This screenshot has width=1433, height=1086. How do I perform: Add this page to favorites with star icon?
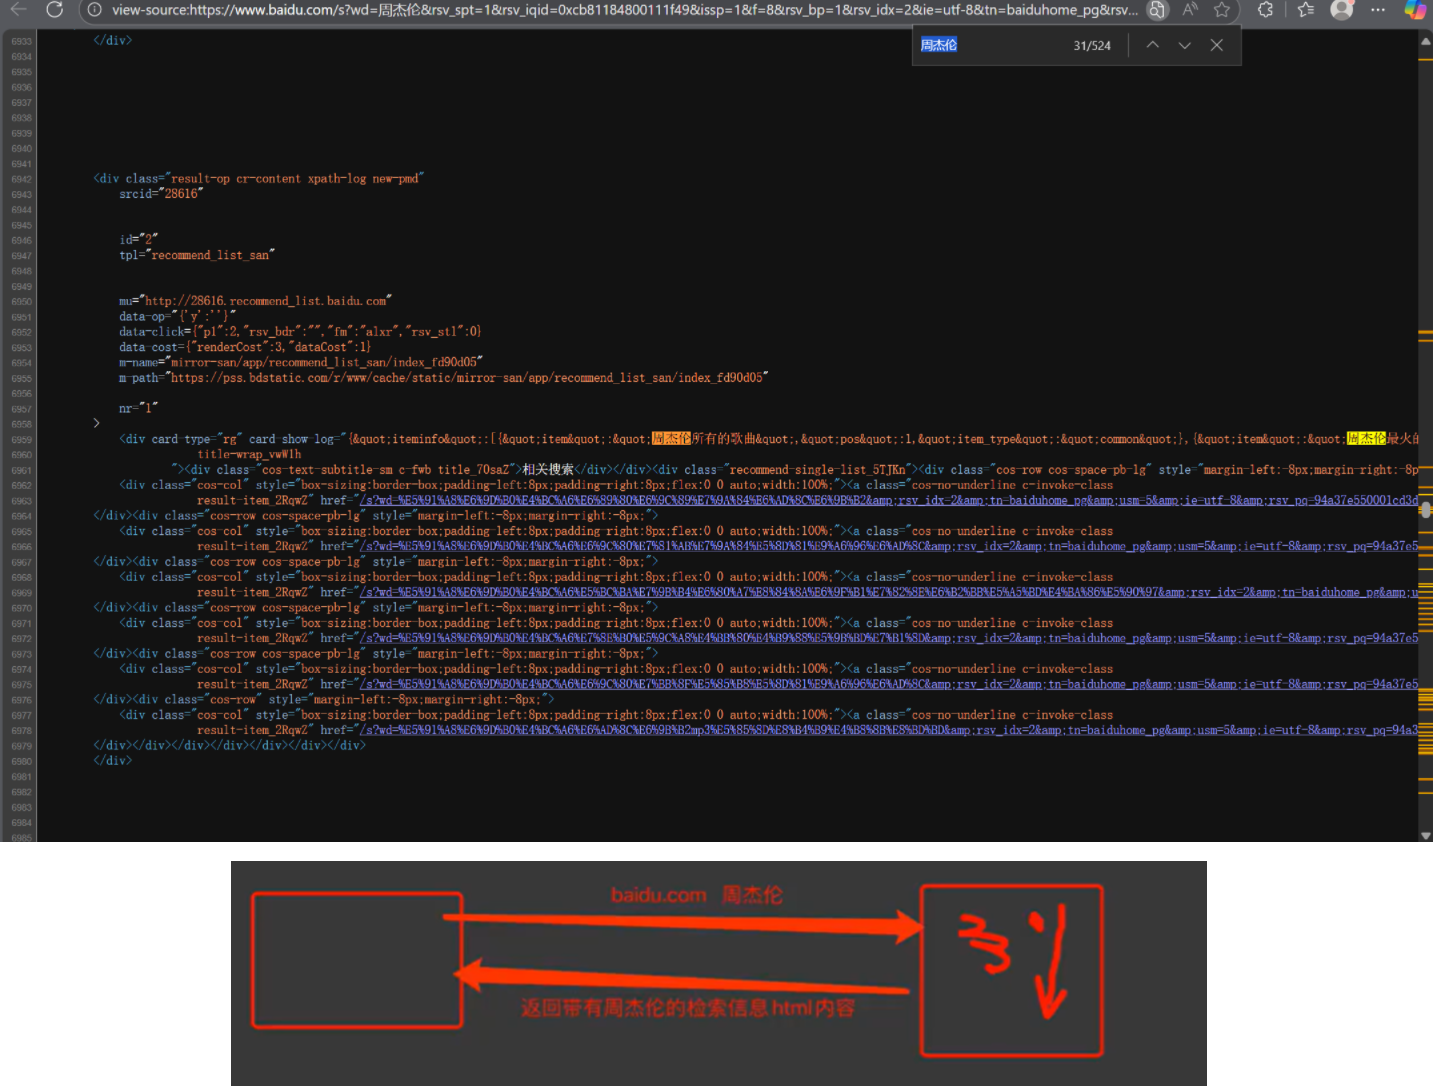coord(1222,10)
